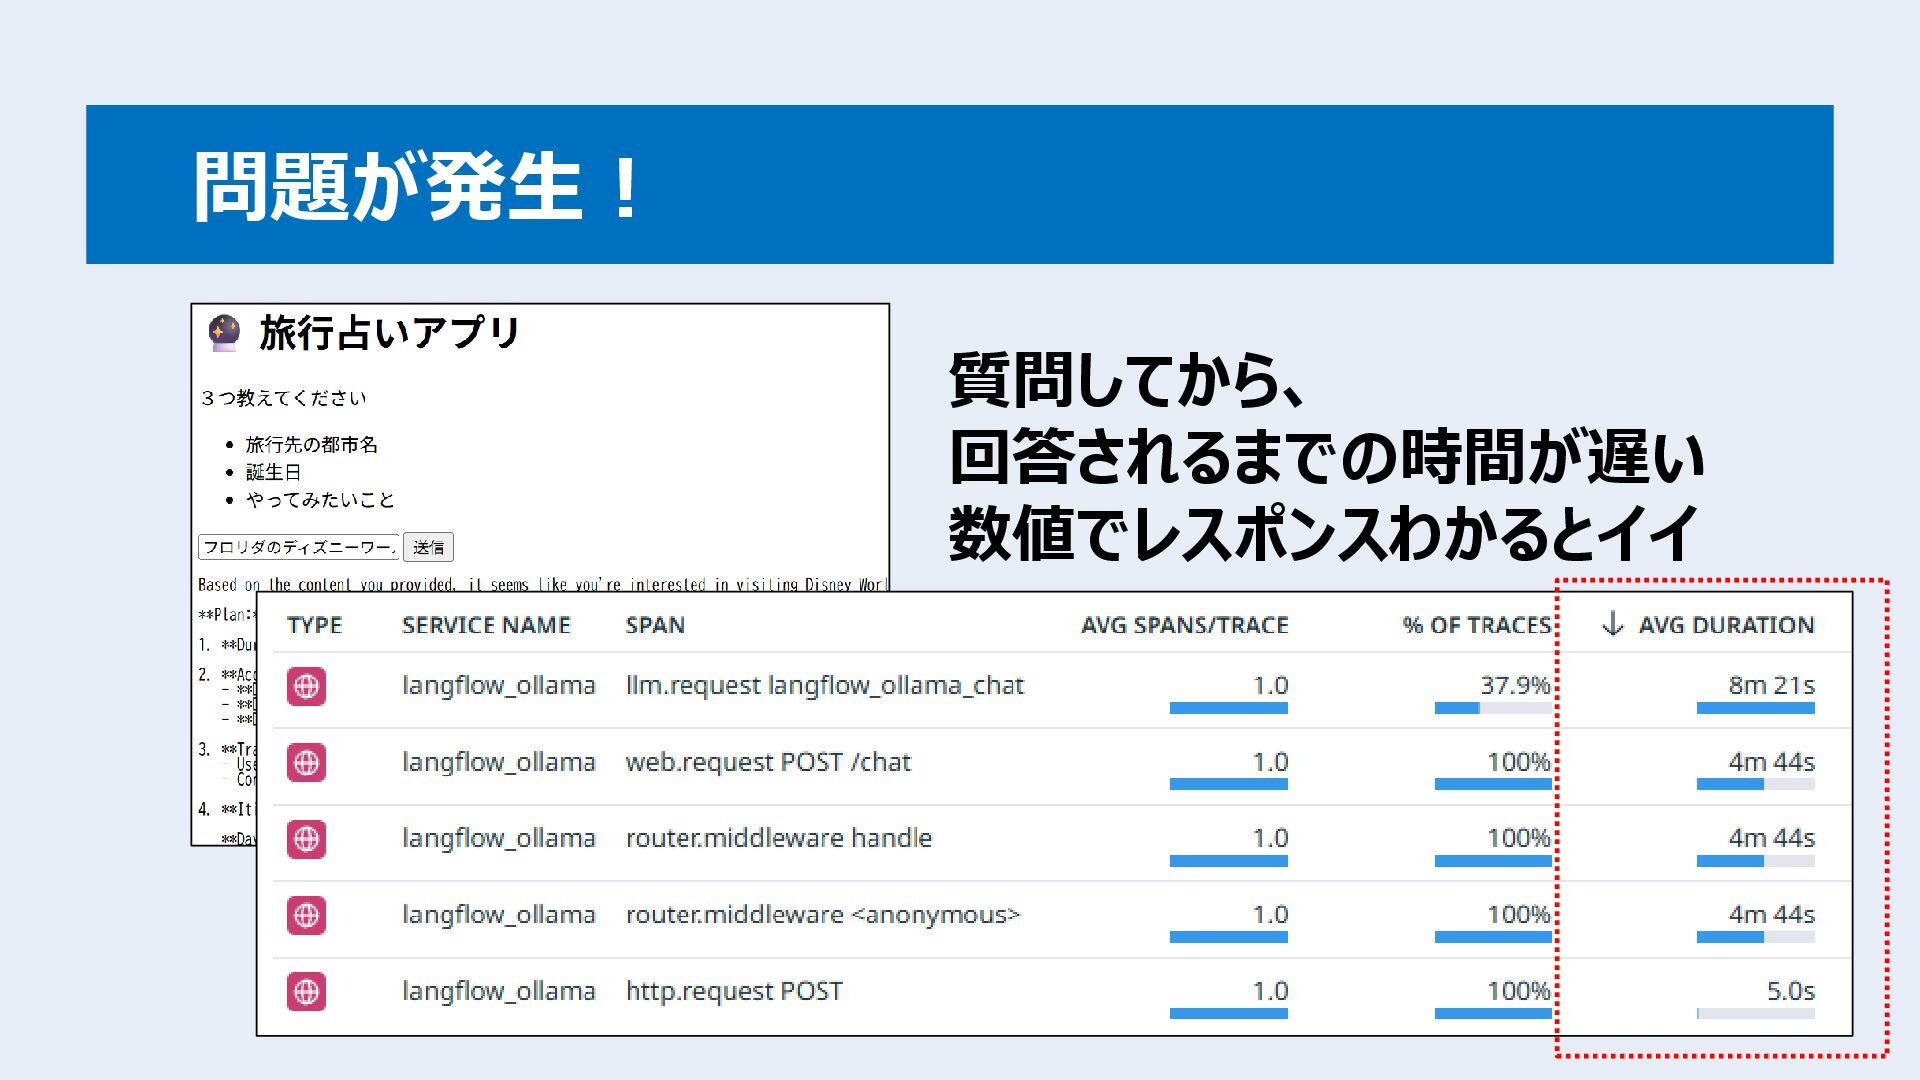Click the crystal ball icon beside 旅行占いアプリ
Viewport: 1920px width, 1080px height.
(x=224, y=333)
